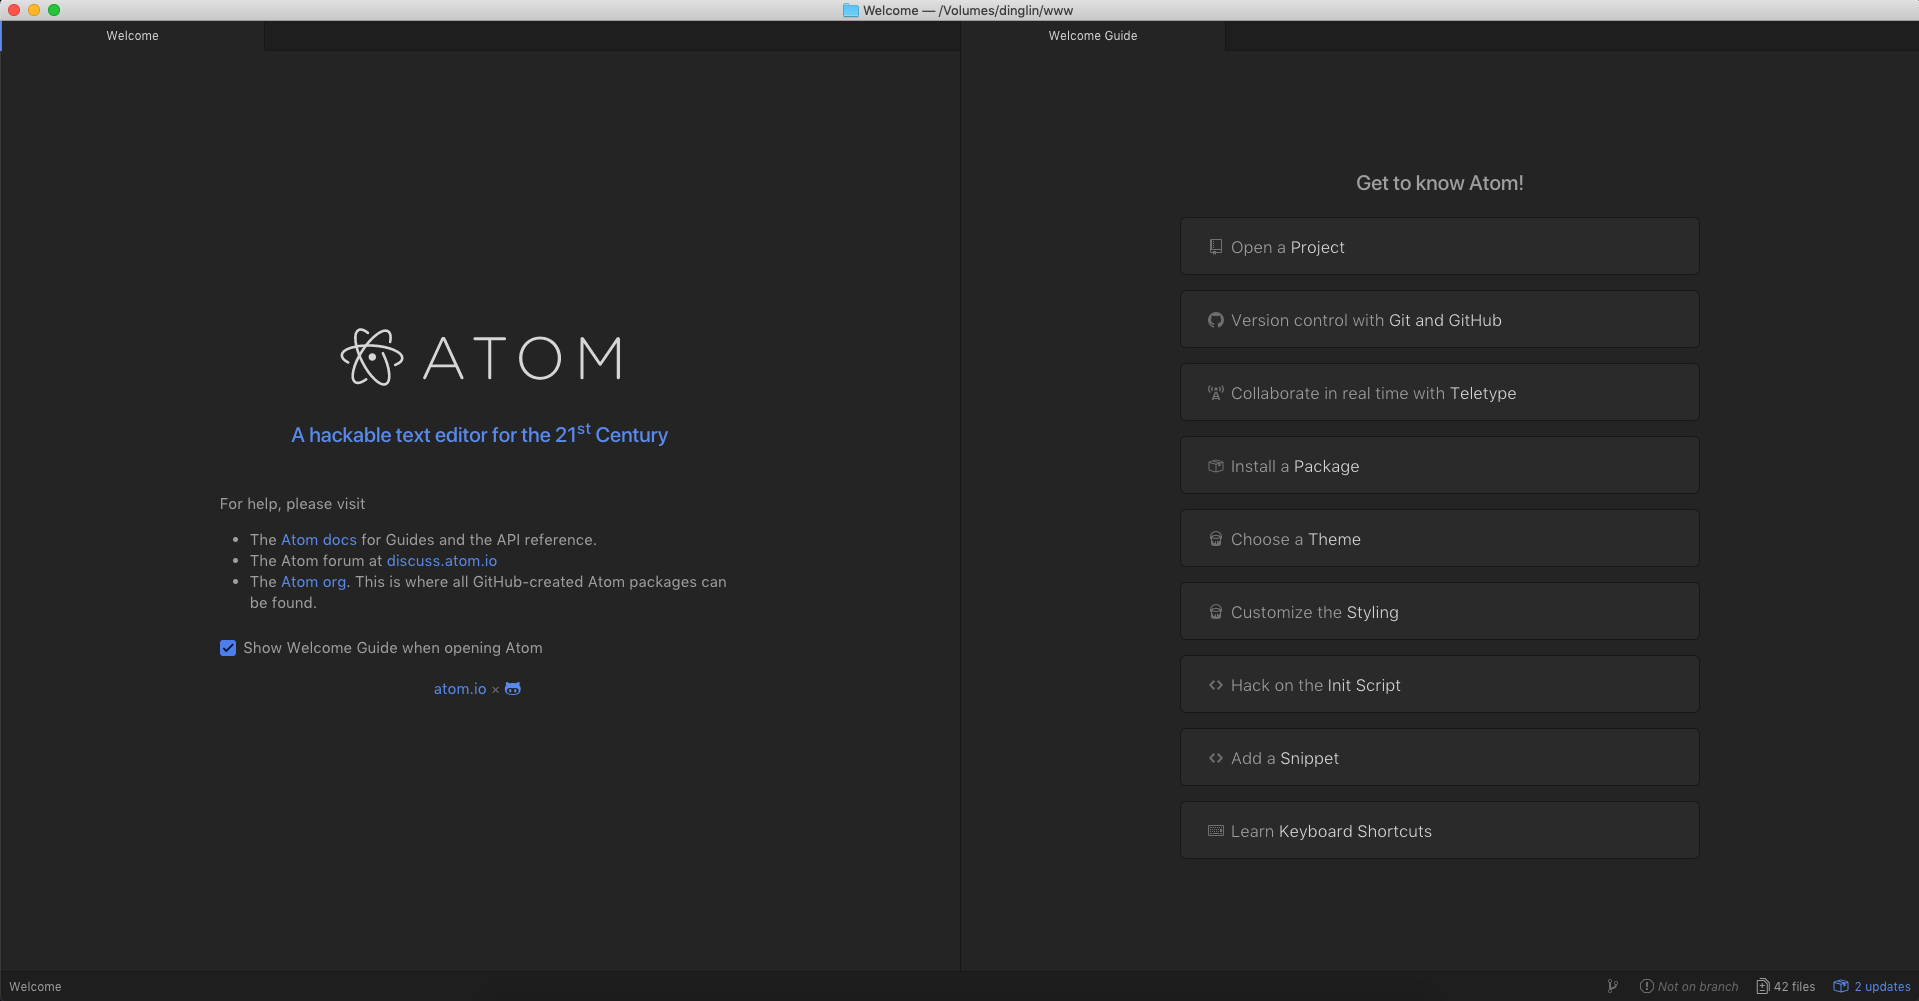The width and height of the screenshot is (1919, 1001).
Task: Switch to the Welcome Guide tab
Action: pyautogui.click(x=1092, y=35)
